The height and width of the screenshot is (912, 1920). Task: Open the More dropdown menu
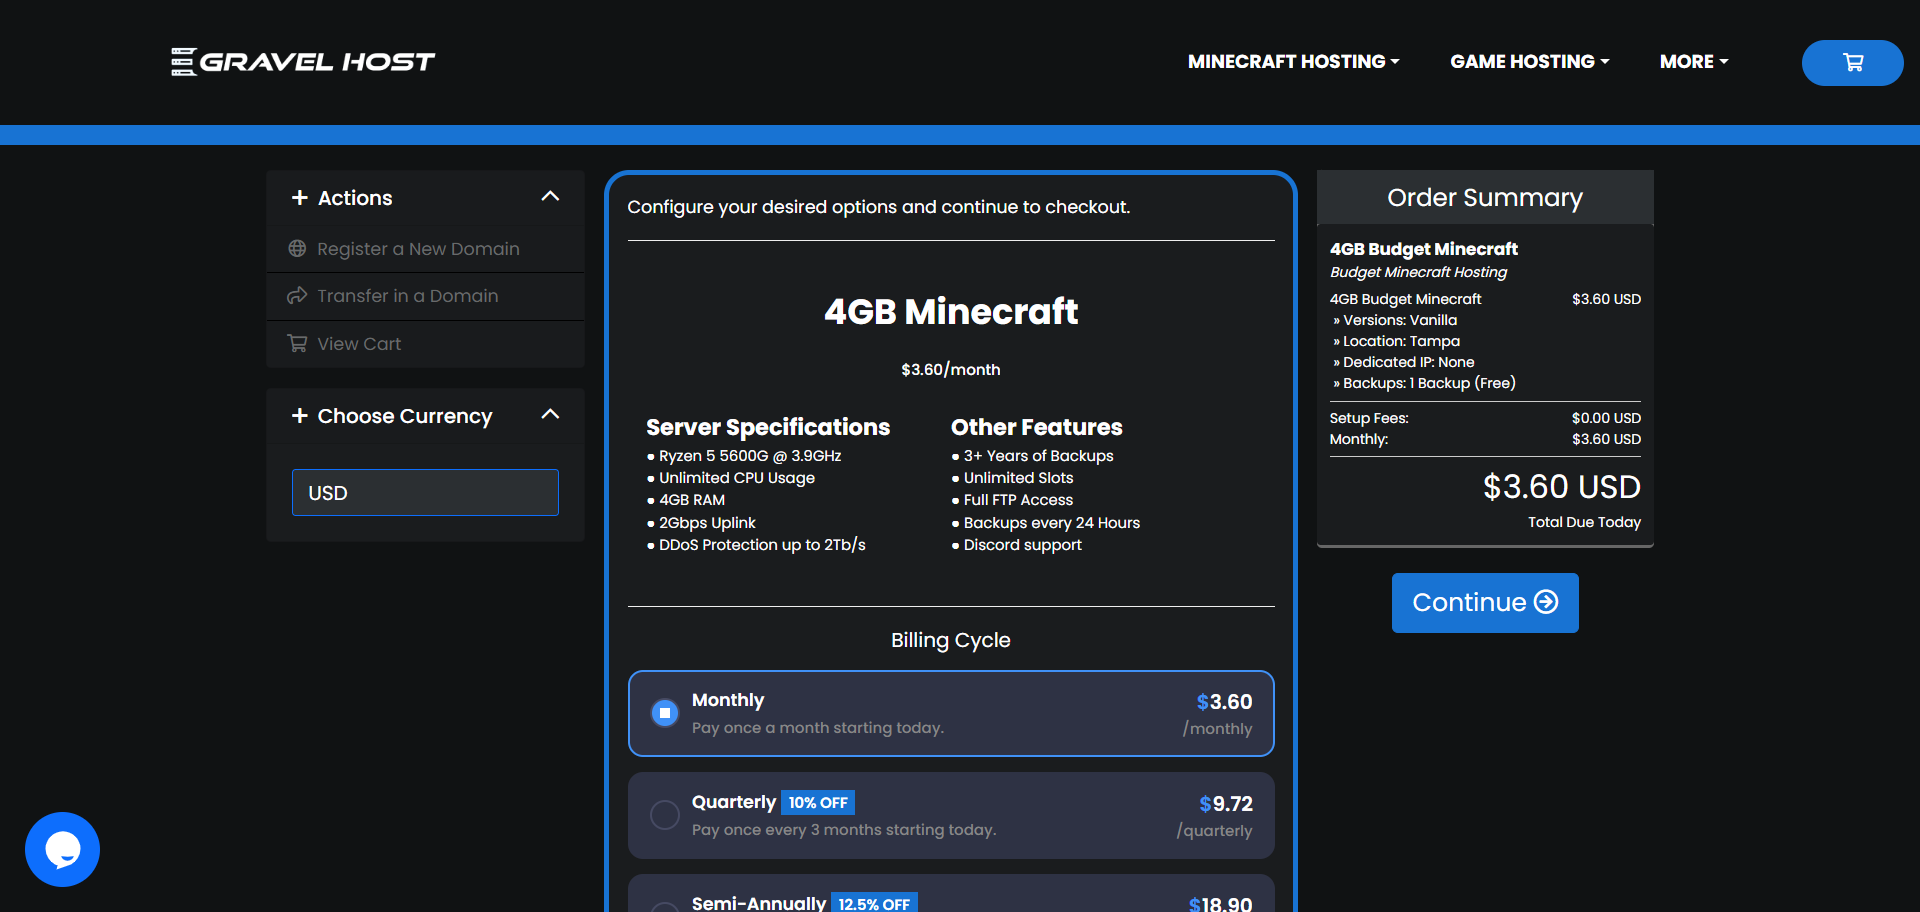click(1693, 61)
